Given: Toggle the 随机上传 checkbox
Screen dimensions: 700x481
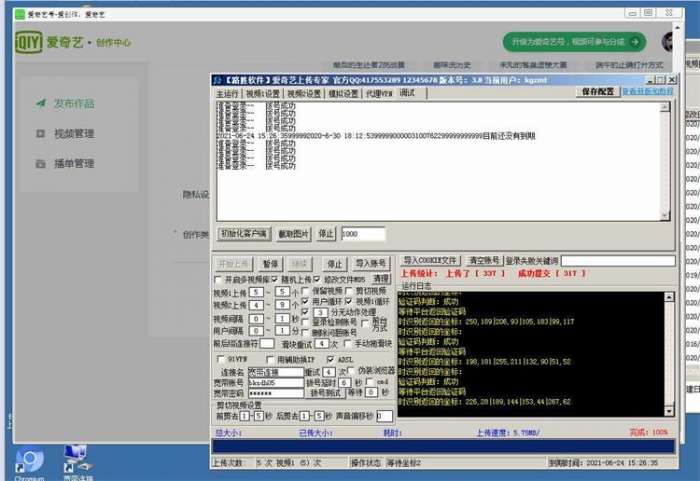Looking at the screenshot, I should (x=275, y=280).
